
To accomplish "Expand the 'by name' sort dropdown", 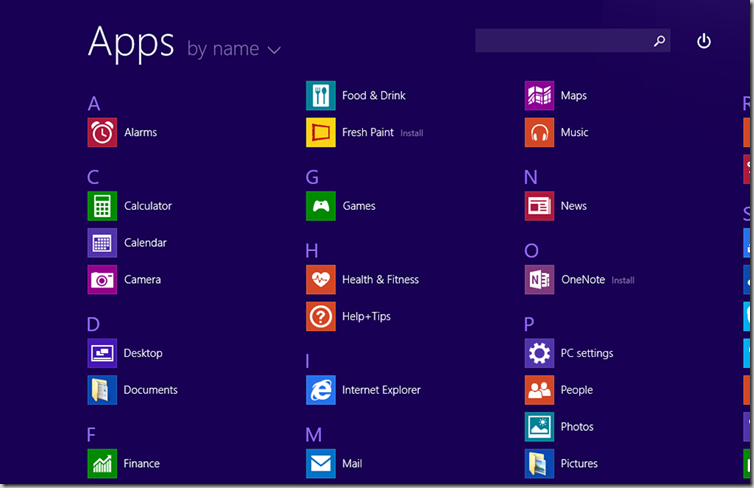I will (x=234, y=49).
